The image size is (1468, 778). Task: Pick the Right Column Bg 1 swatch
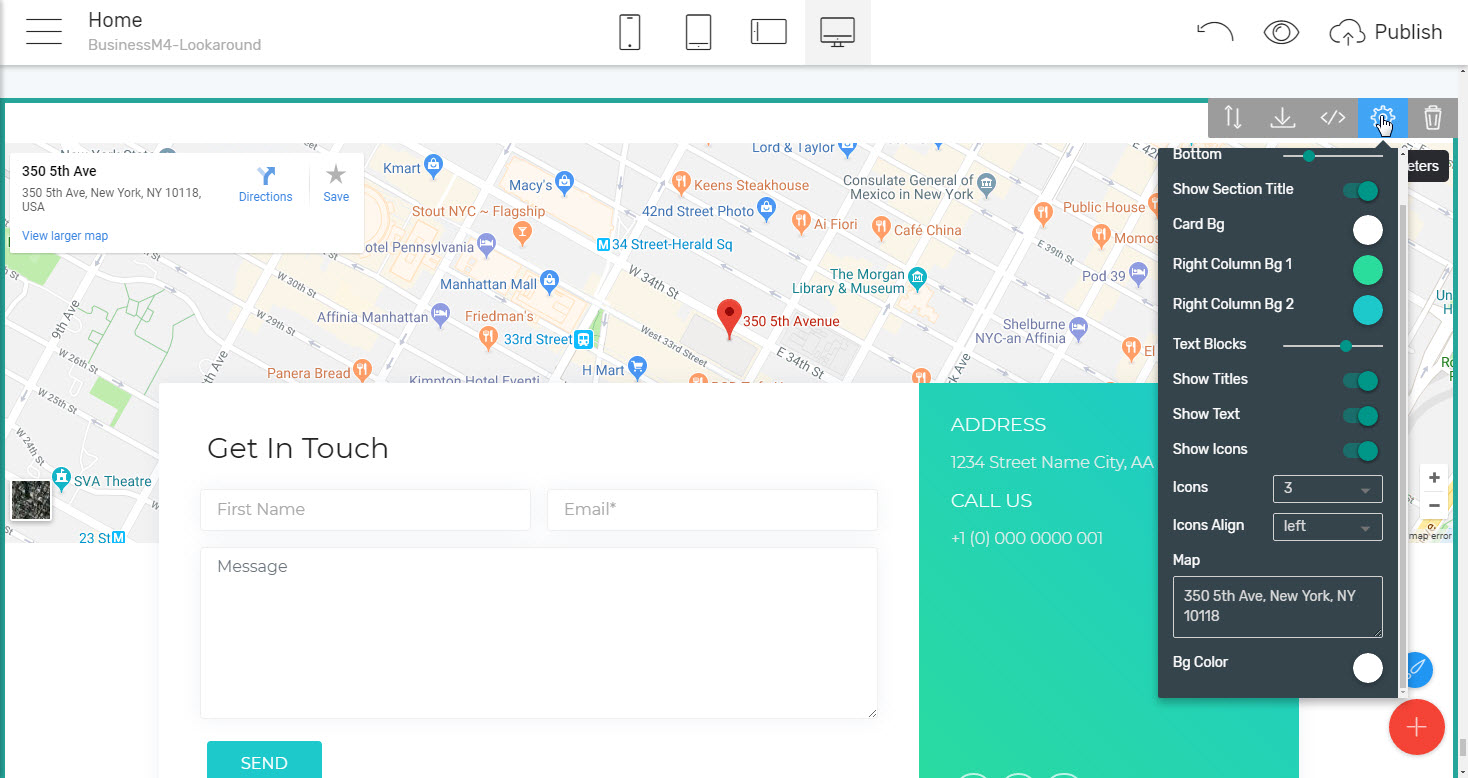tap(1367, 270)
